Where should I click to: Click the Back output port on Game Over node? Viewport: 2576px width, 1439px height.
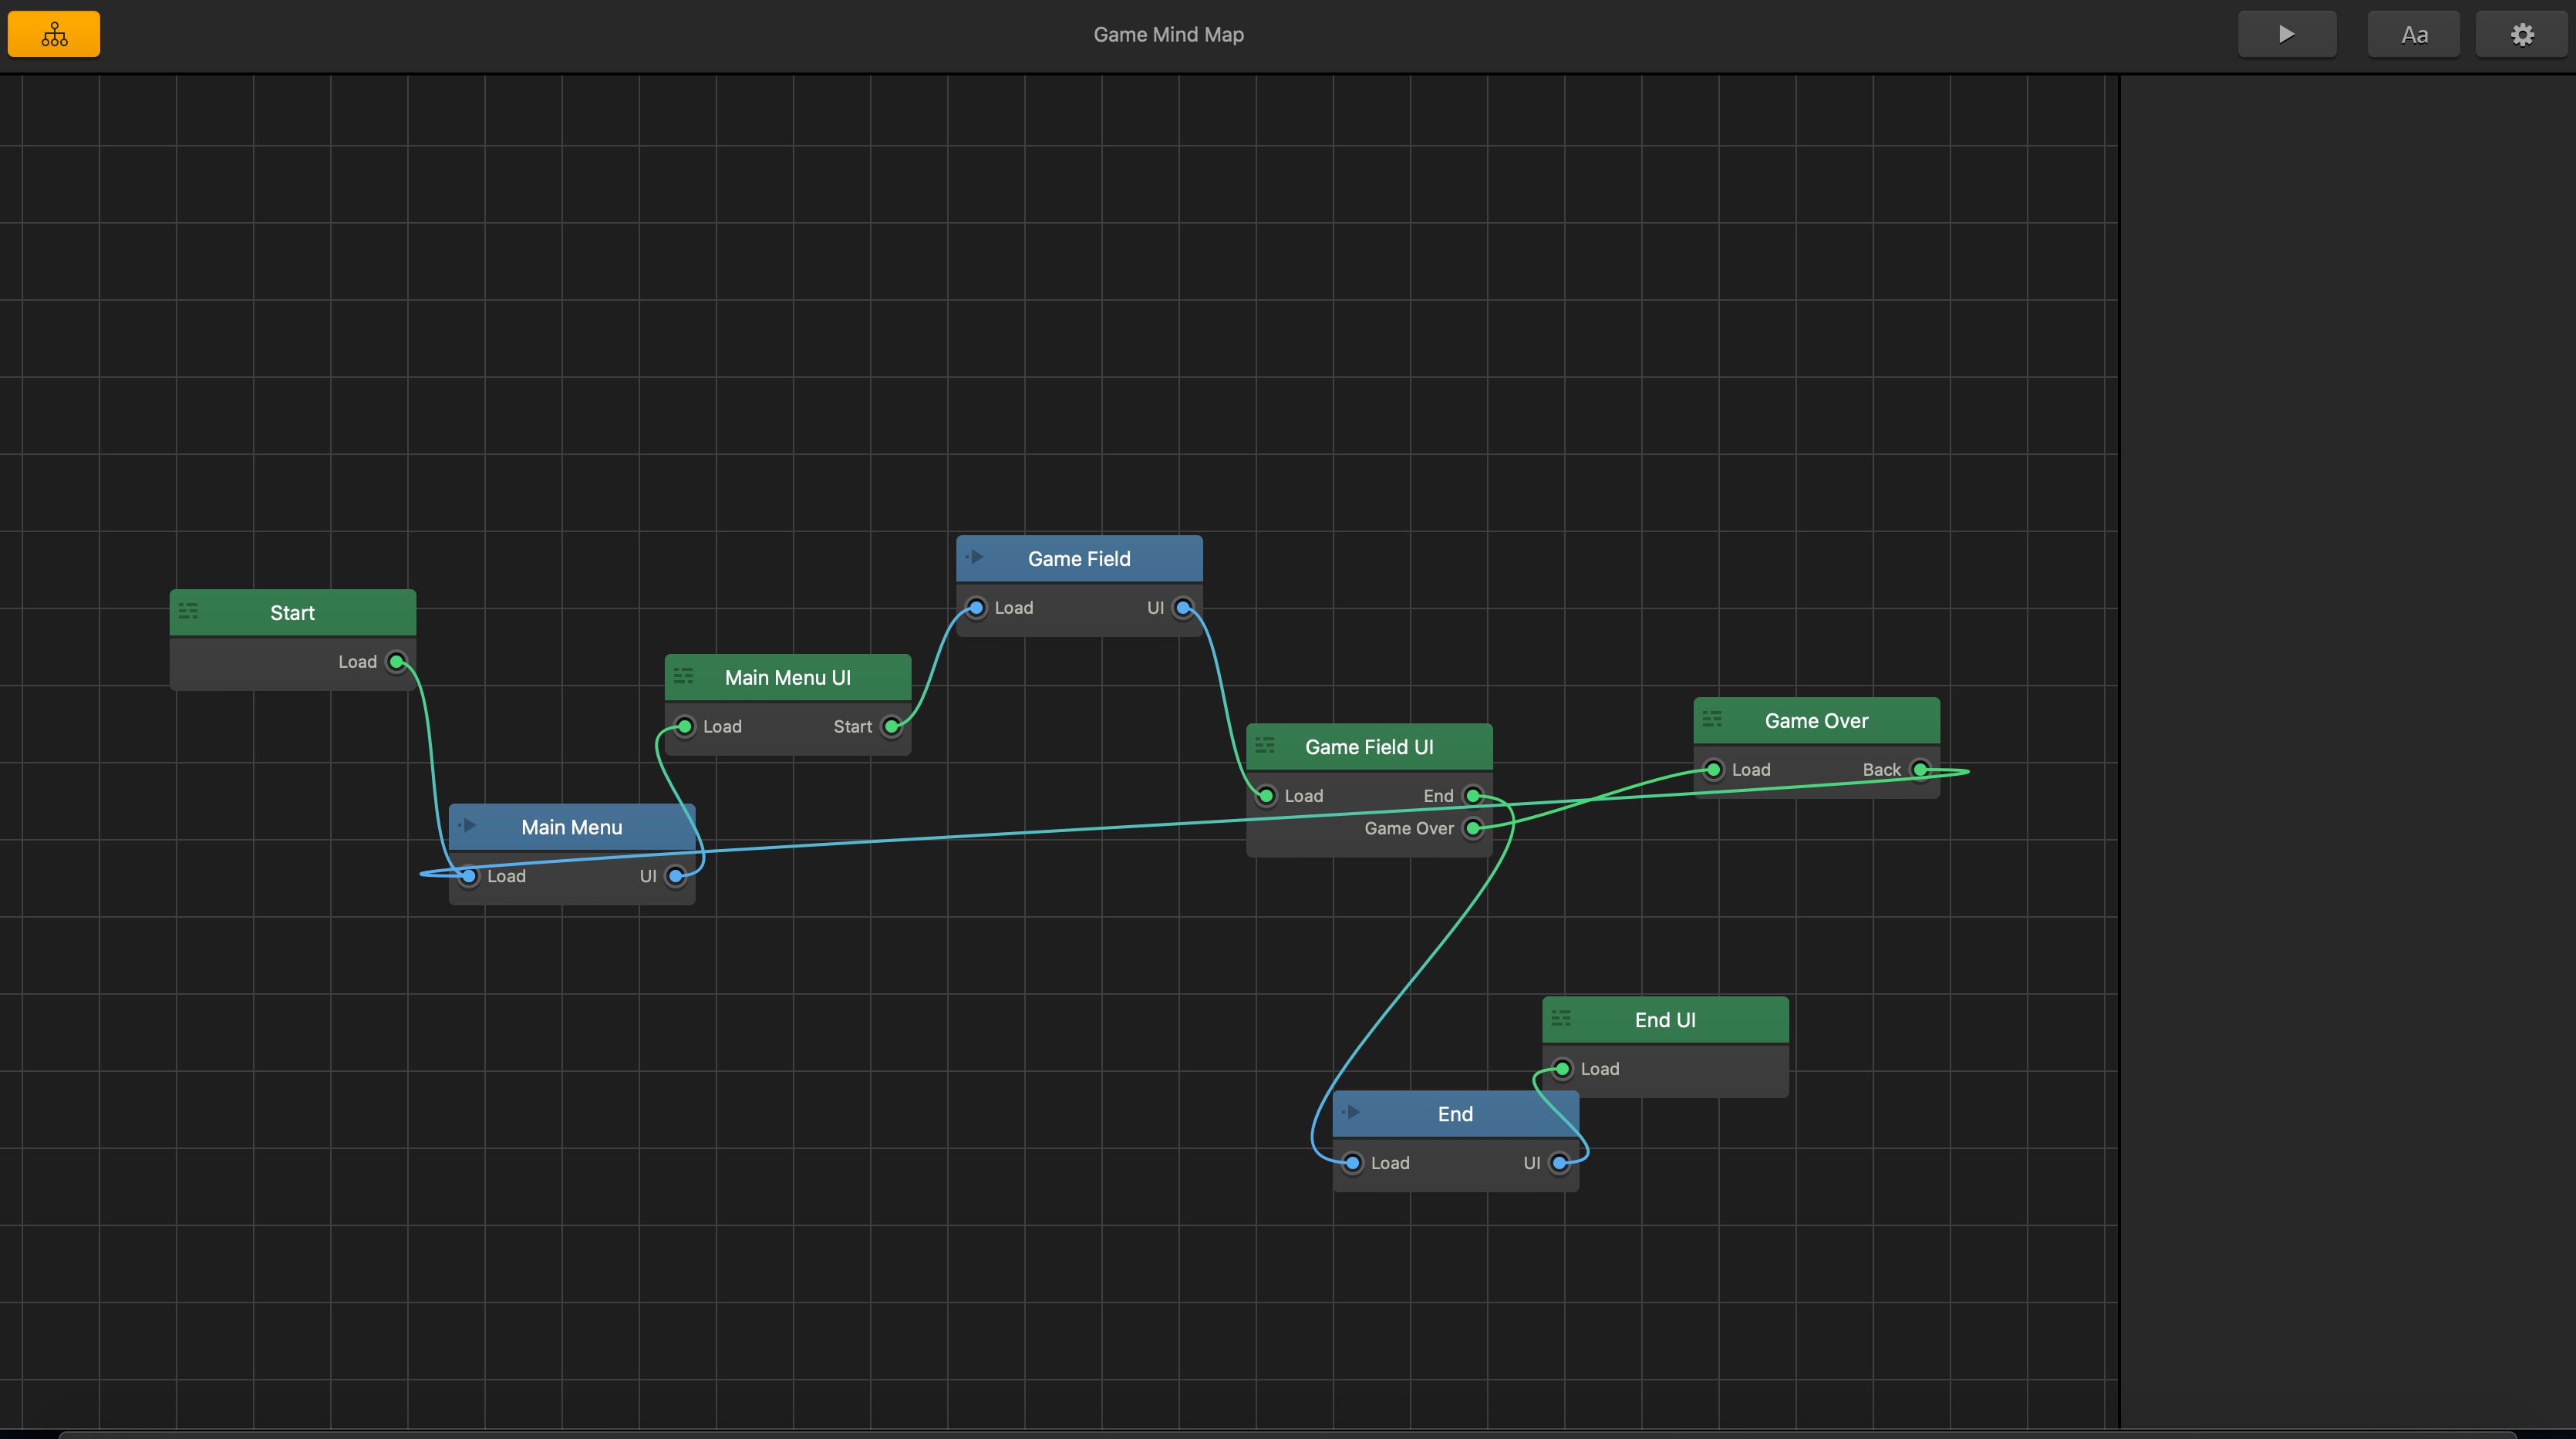pos(1920,770)
